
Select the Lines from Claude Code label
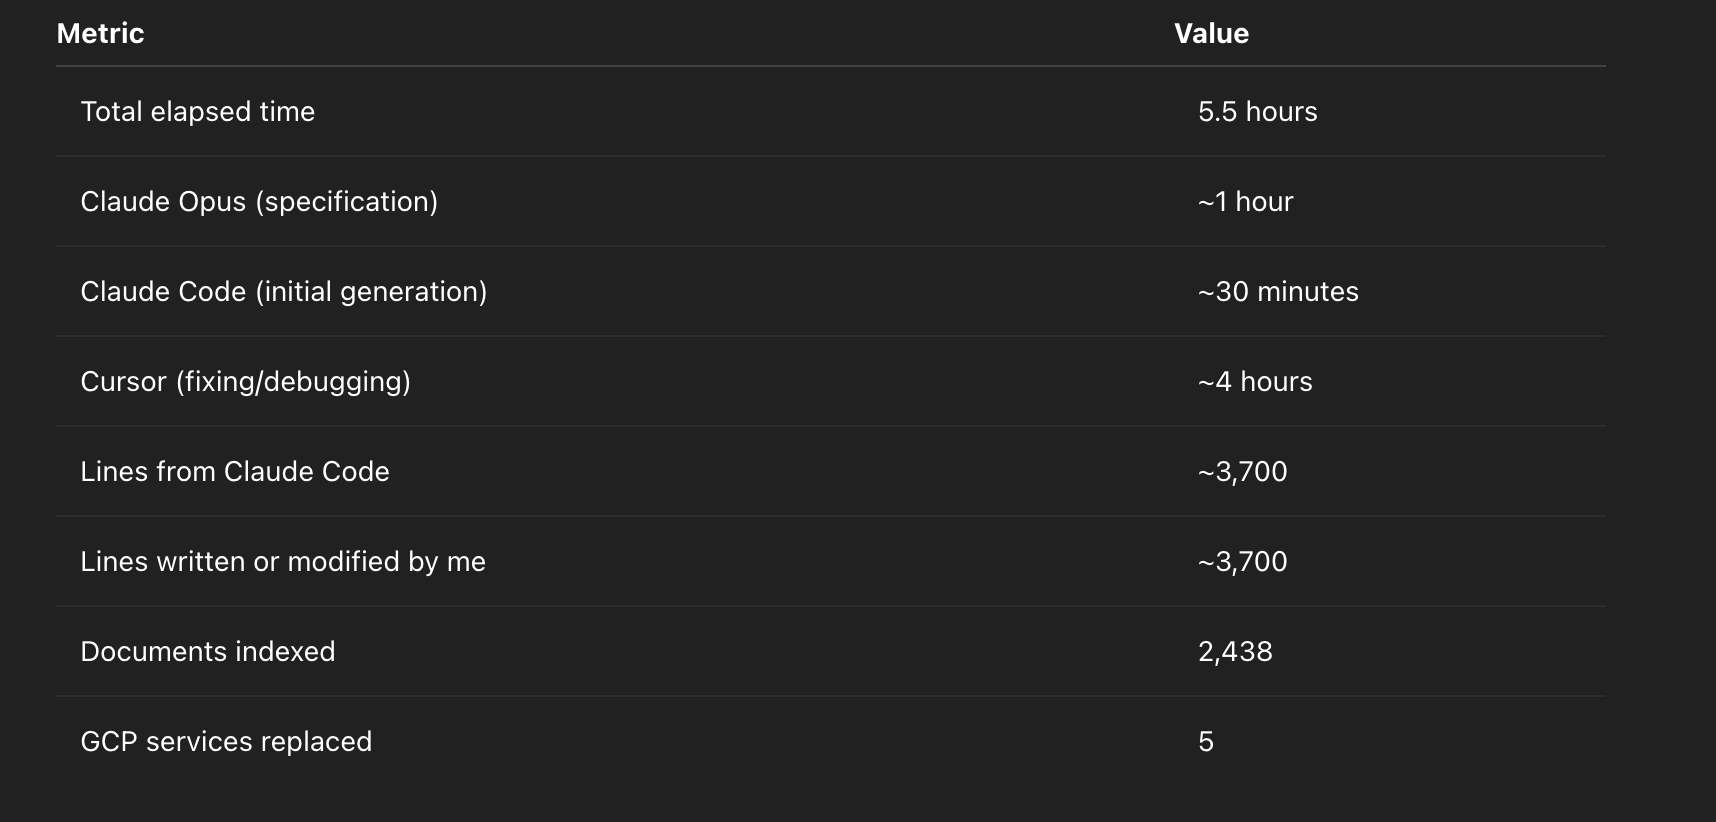pyautogui.click(x=235, y=471)
